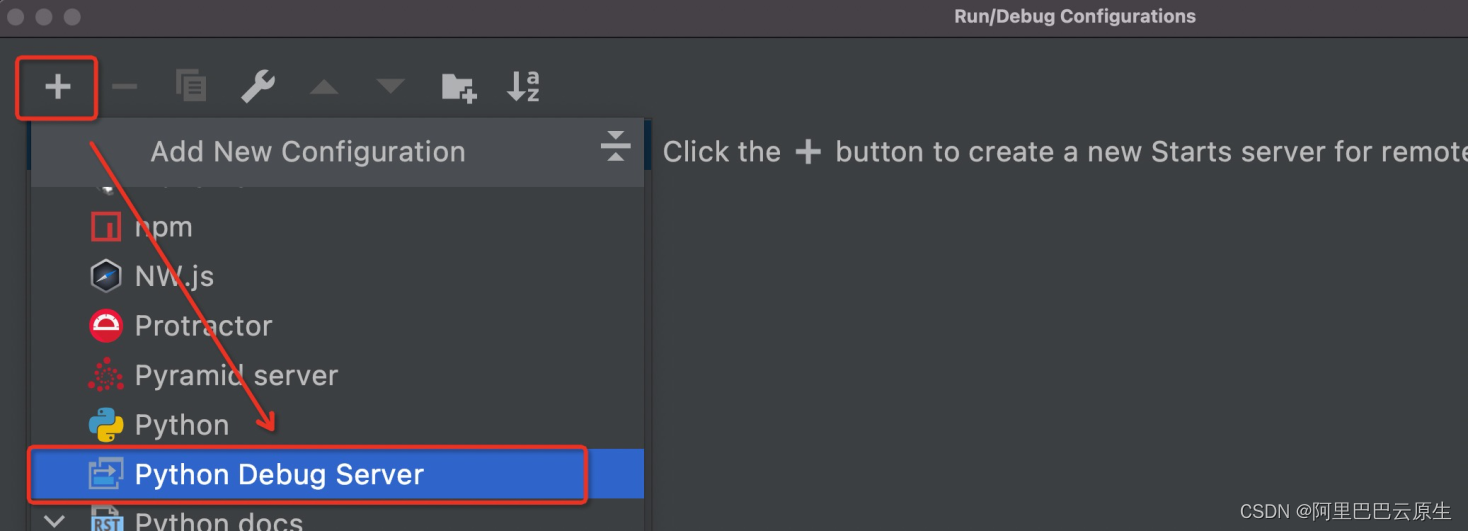Select Python configuration type
1468x531 pixels.
coord(182,425)
